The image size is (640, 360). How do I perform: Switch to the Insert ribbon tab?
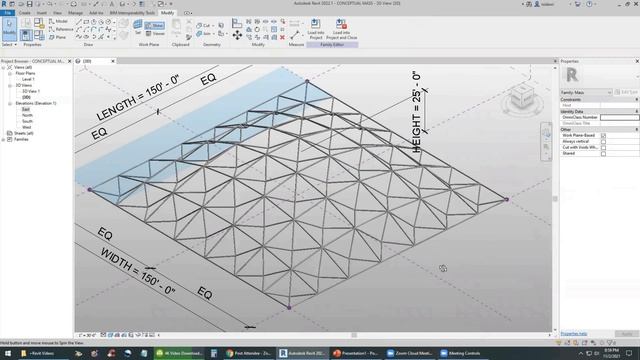42,13
